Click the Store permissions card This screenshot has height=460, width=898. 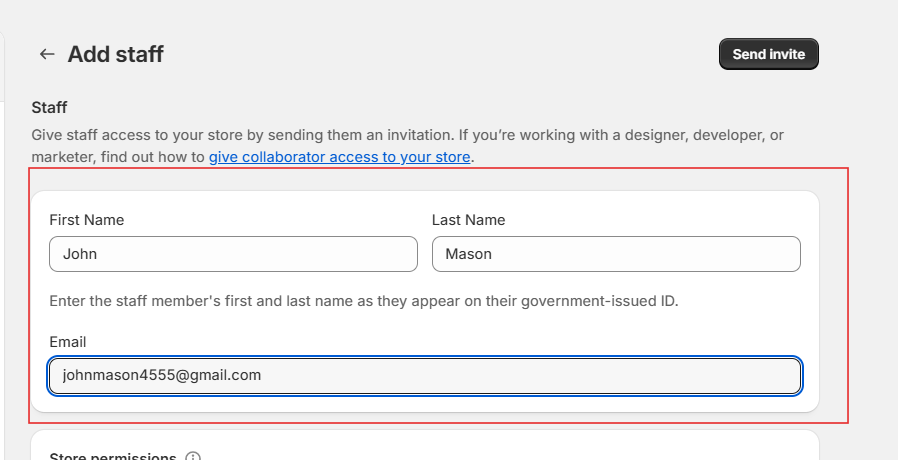(500, 447)
